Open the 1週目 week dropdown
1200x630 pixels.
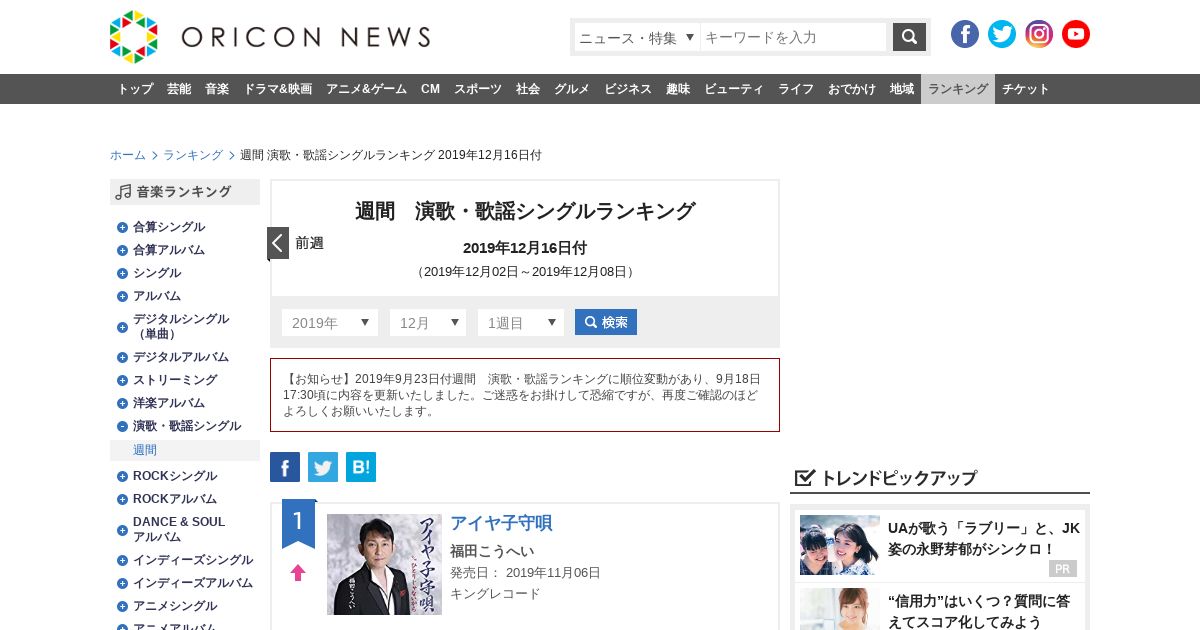pos(521,322)
